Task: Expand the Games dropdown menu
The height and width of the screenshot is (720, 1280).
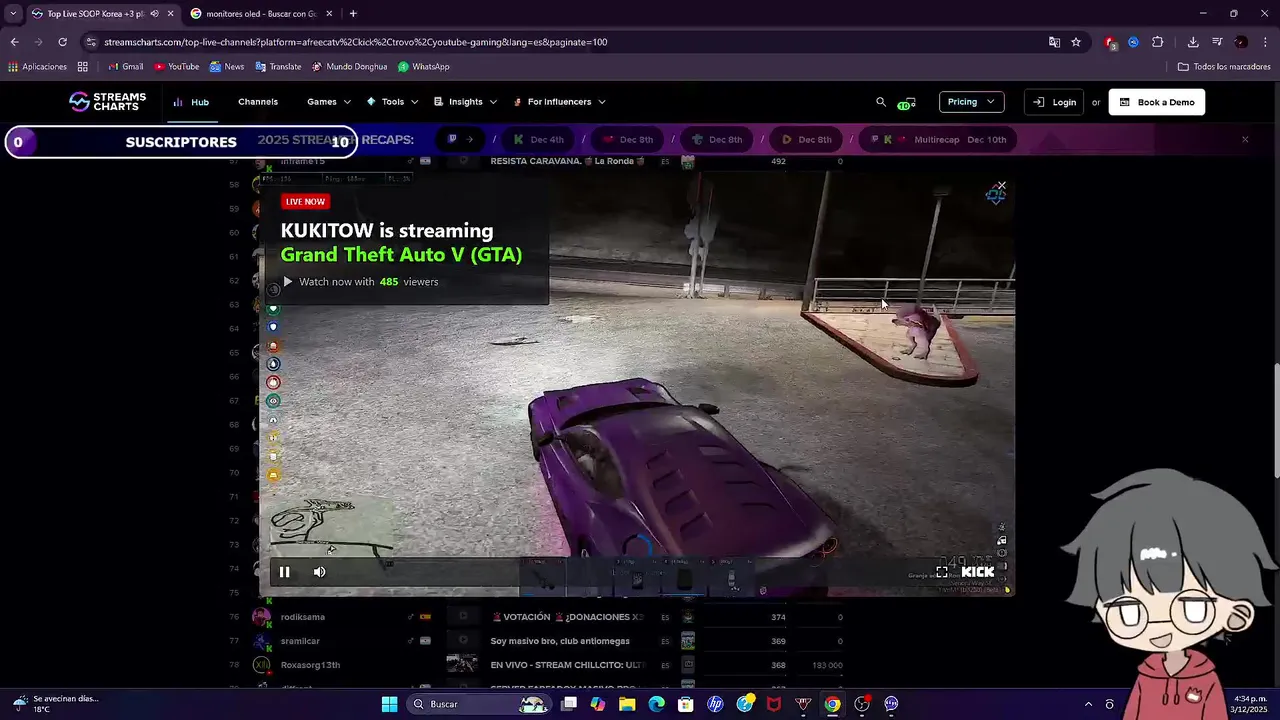Action: [x=329, y=102]
